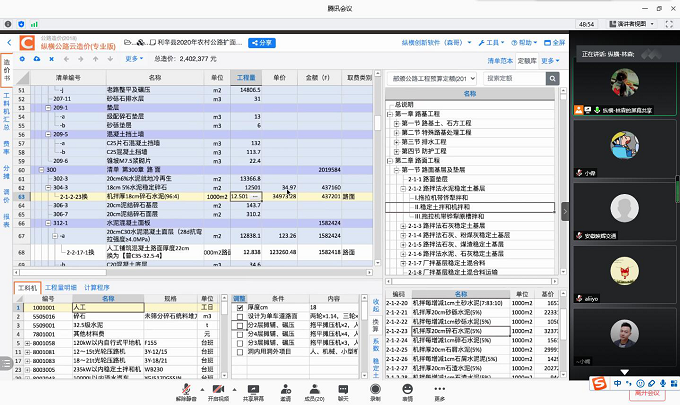Open the 纵横创新软件 account dropdown
This screenshot has width=680, height=405.
point(436,42)
